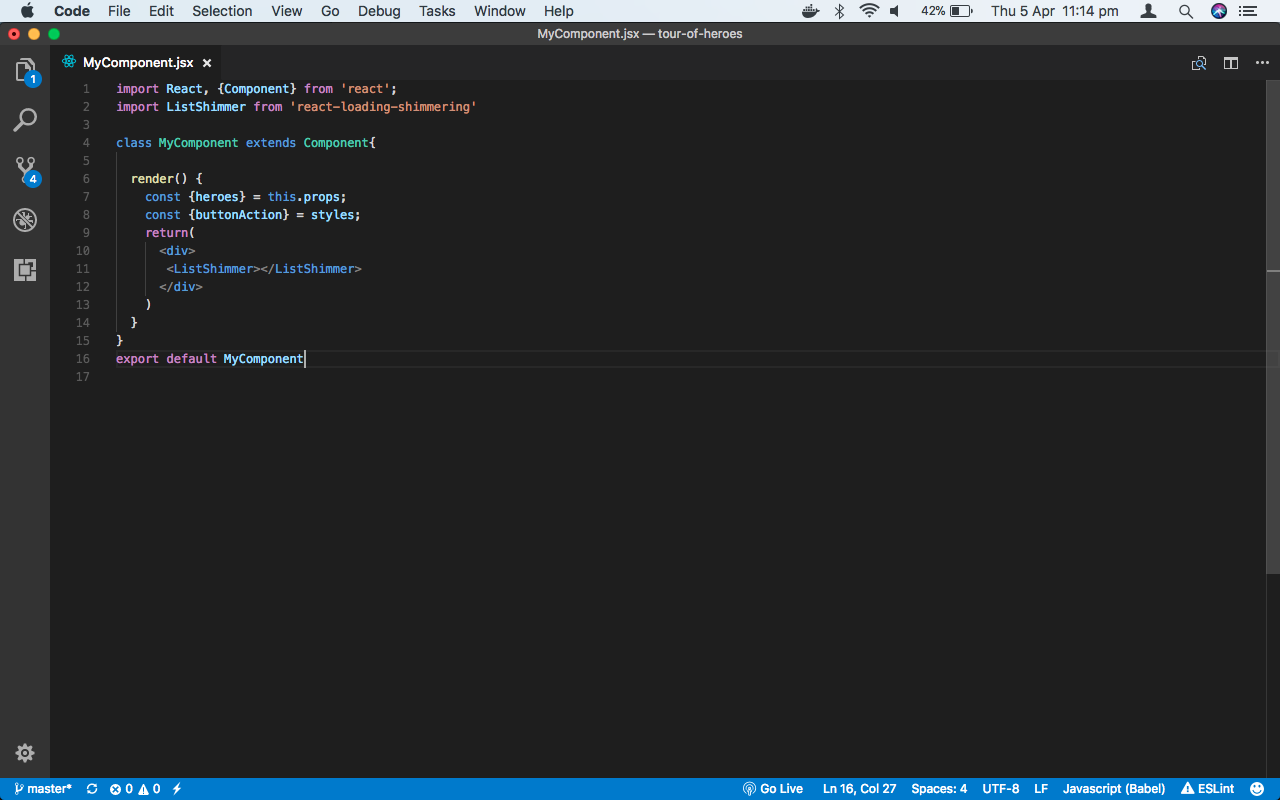Click 'react-loading-shimmering' import string

tap(383, 107)
